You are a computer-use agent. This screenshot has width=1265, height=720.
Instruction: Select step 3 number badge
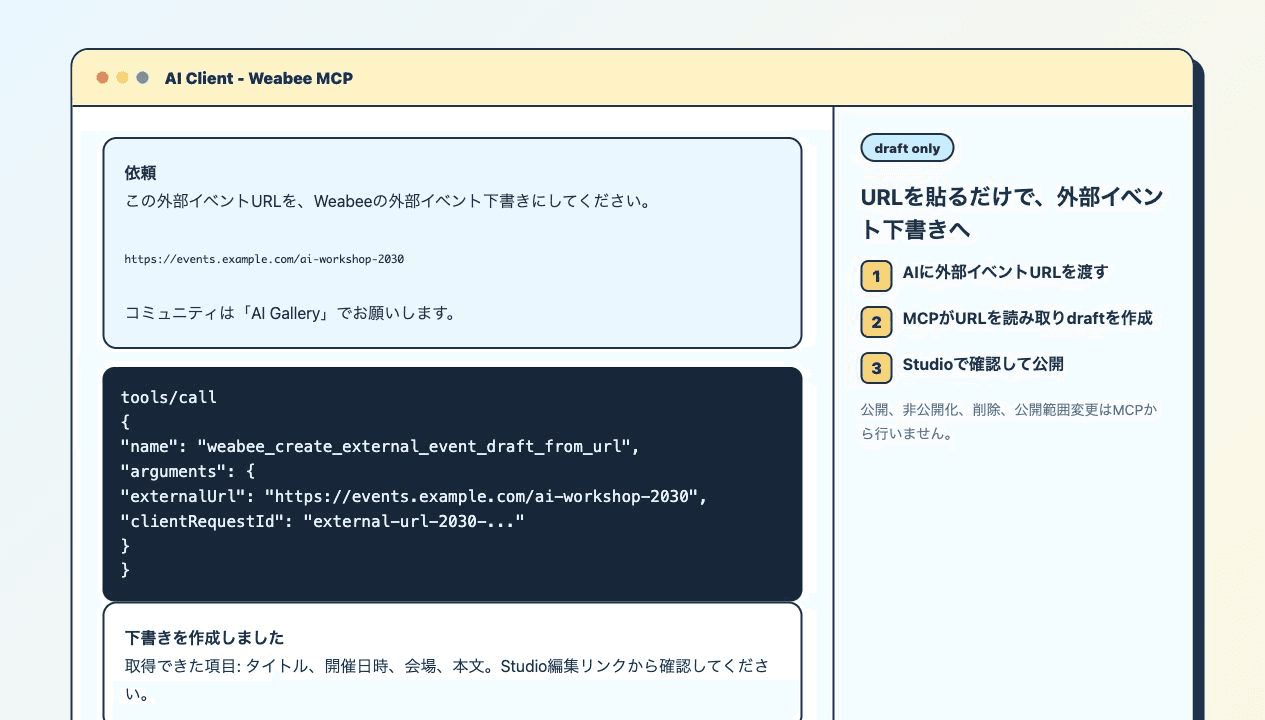click(x=876, y=368)
